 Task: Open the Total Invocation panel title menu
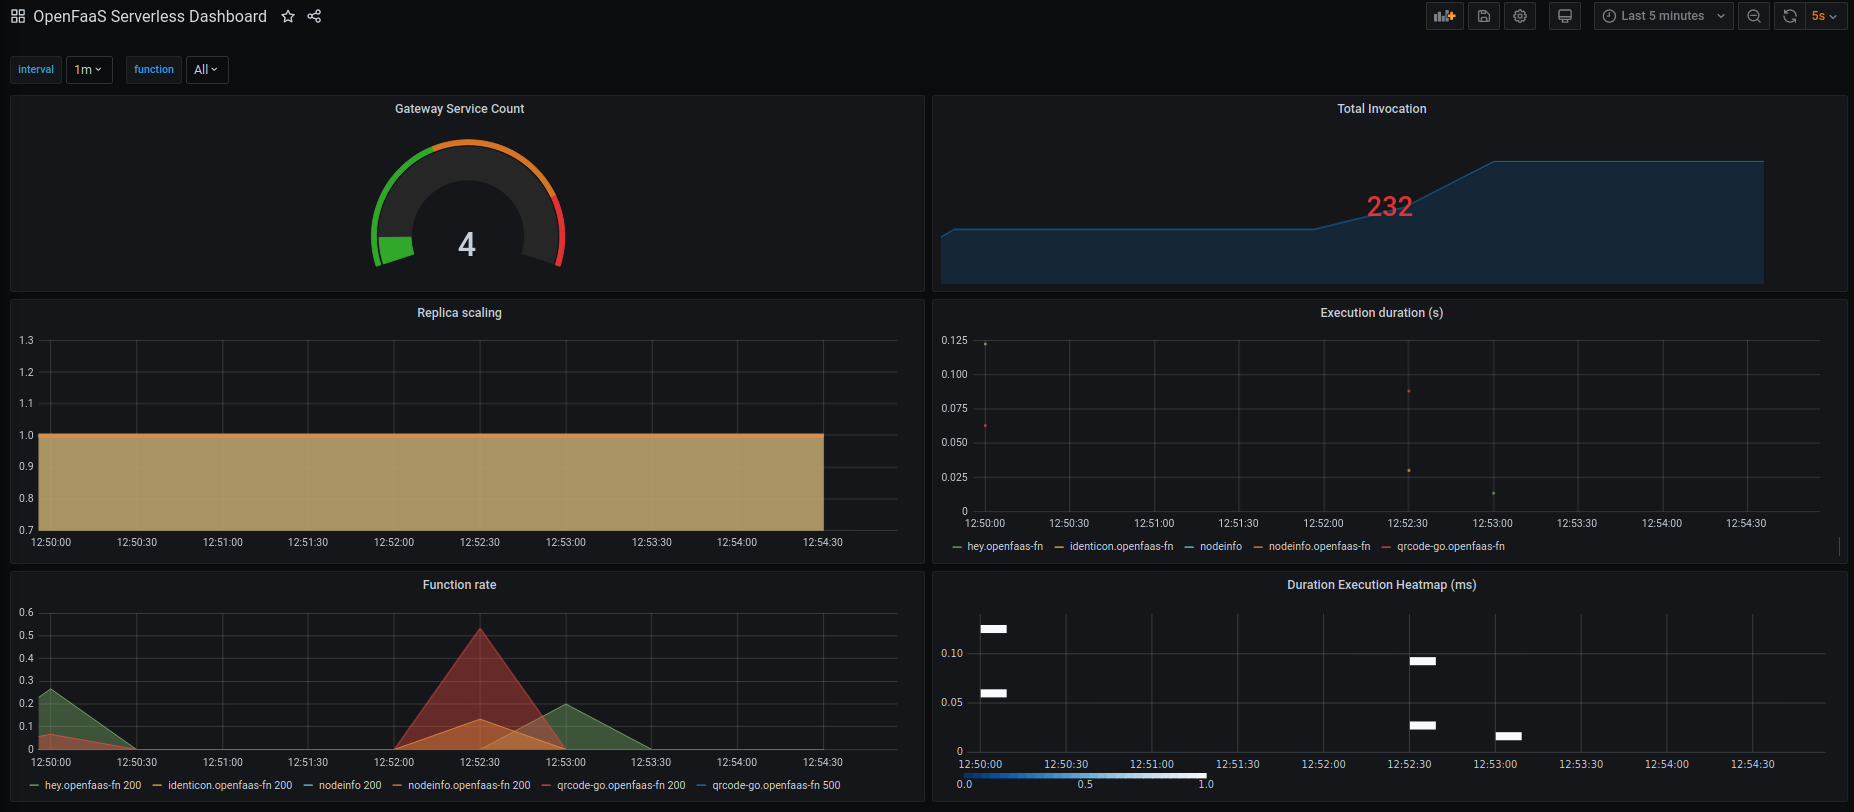[1382, 109]
